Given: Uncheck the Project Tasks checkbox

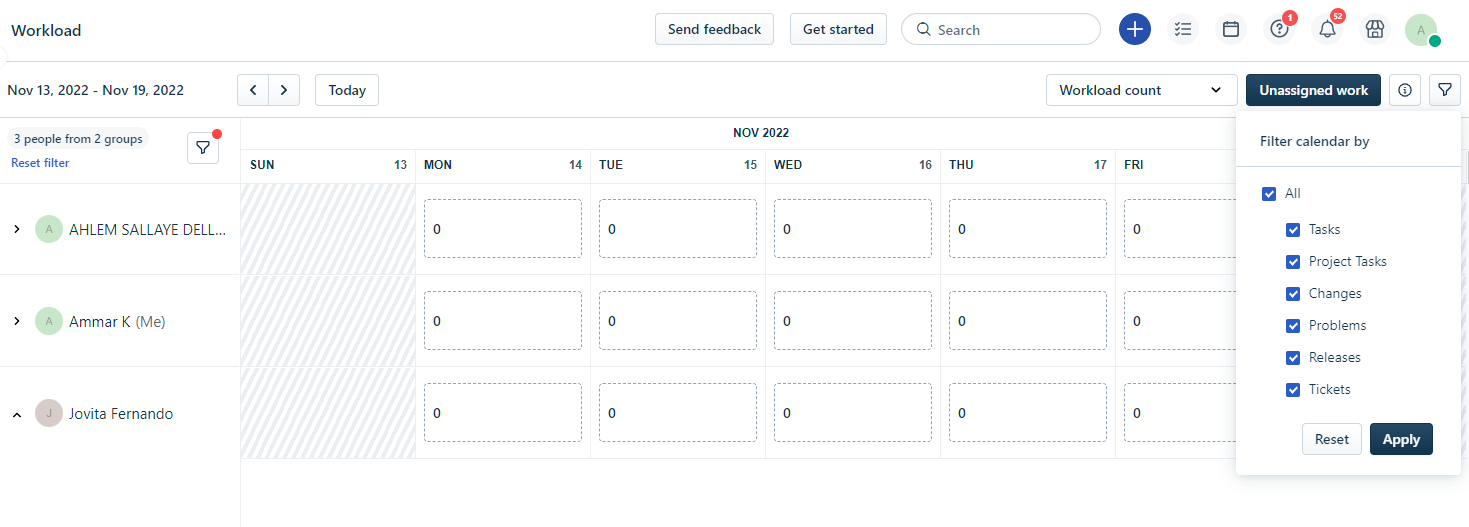Looking at the screenshot, I should click(x=1294, y=262).
